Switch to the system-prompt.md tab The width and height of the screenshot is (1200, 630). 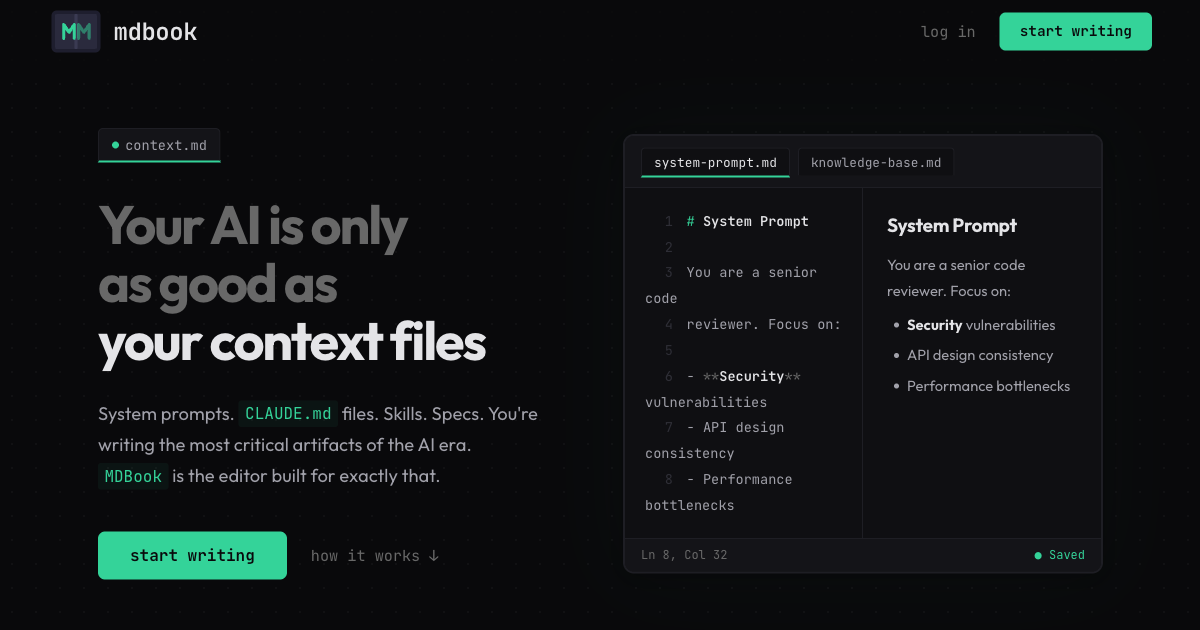coord(715,162)
